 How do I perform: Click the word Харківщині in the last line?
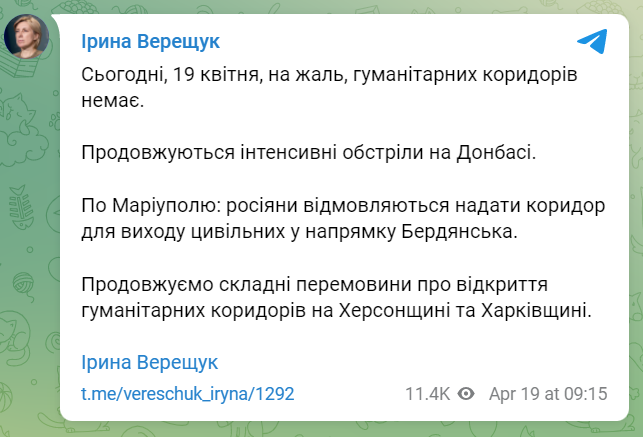(x=536, y=311)
